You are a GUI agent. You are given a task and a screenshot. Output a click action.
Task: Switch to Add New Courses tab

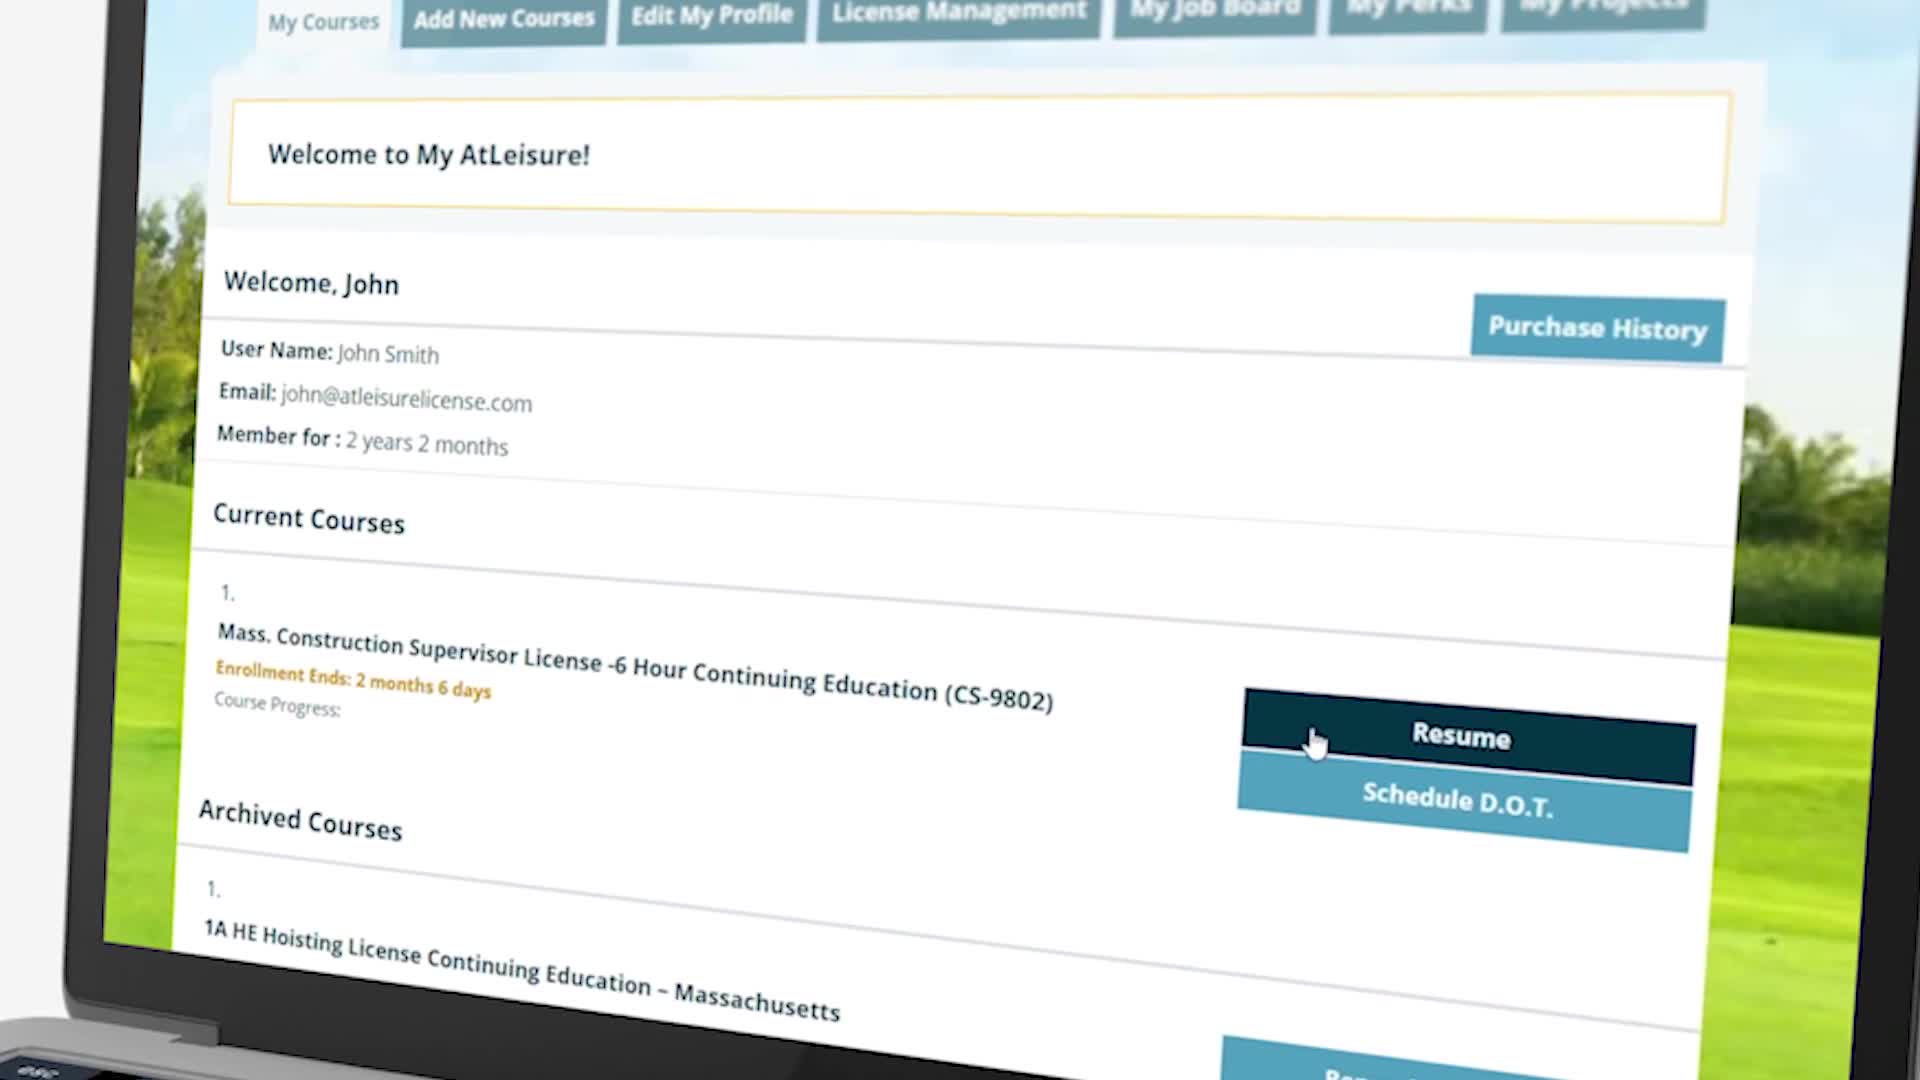click(x=504, y=19)
